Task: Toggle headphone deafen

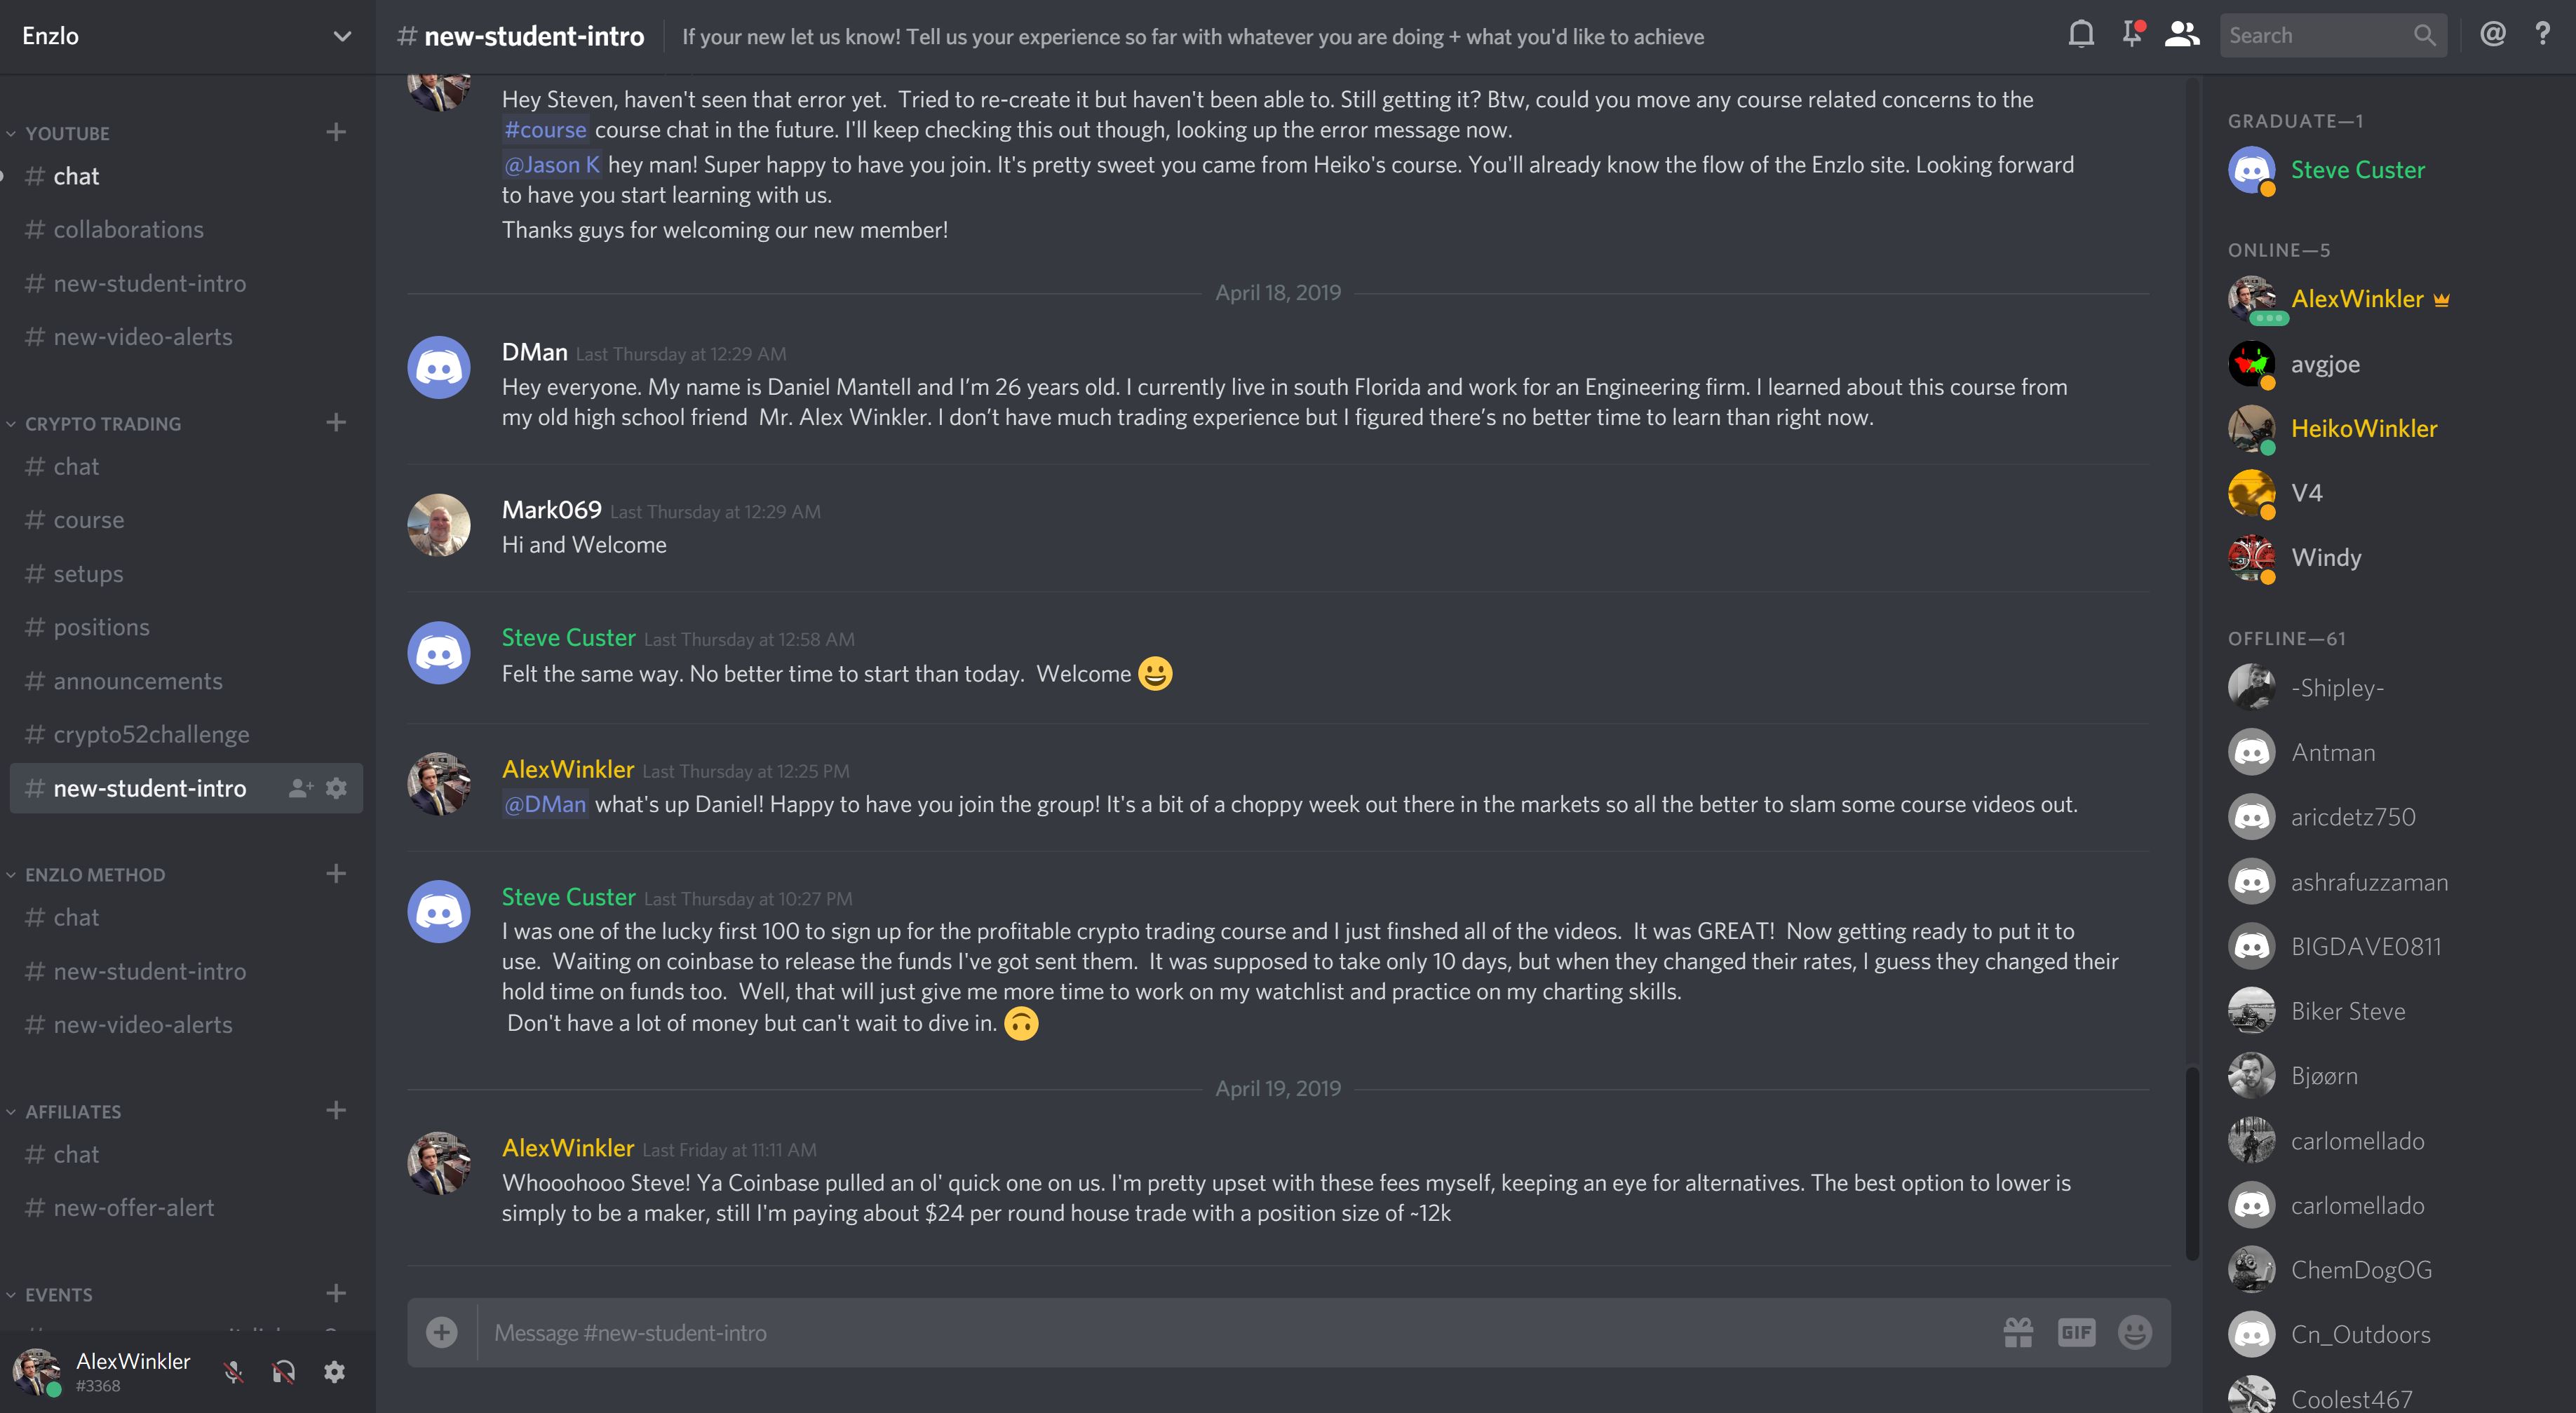Action: [x=284, y=1372]
